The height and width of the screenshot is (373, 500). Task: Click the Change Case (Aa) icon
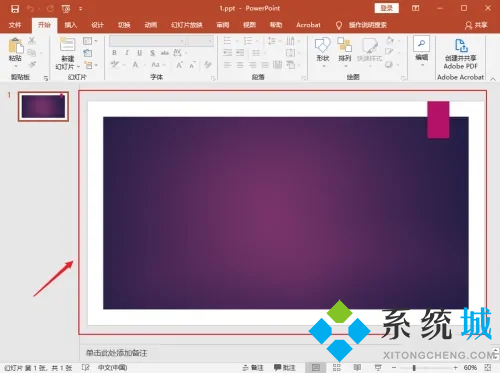[157, 65]
